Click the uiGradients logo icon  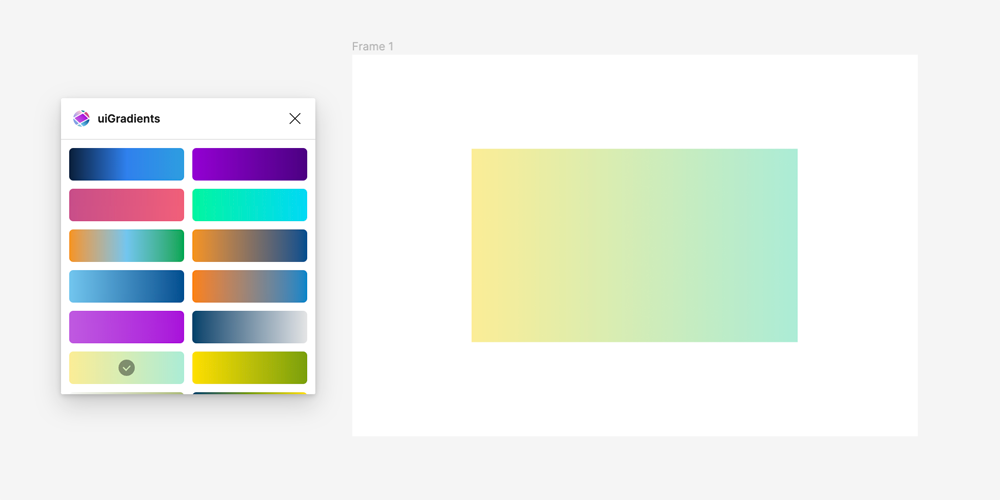point(81,119)
